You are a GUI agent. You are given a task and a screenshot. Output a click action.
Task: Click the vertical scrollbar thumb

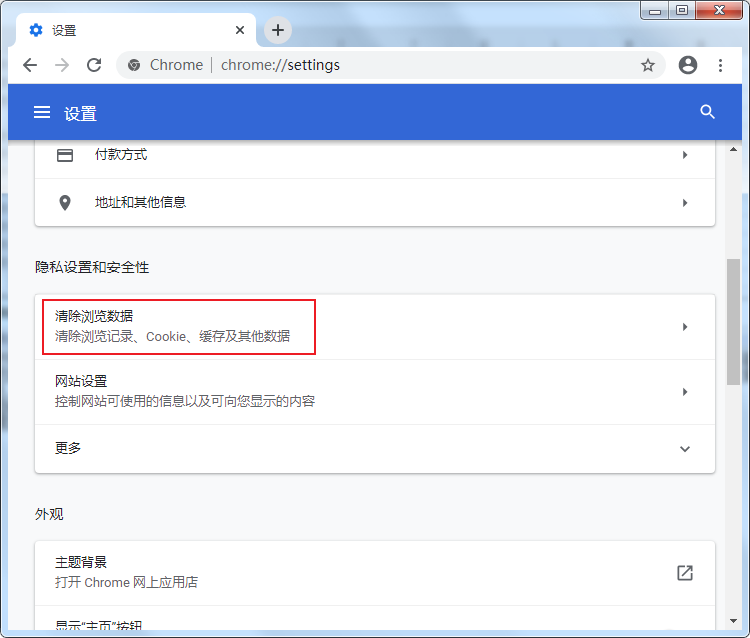pos(733,322)
